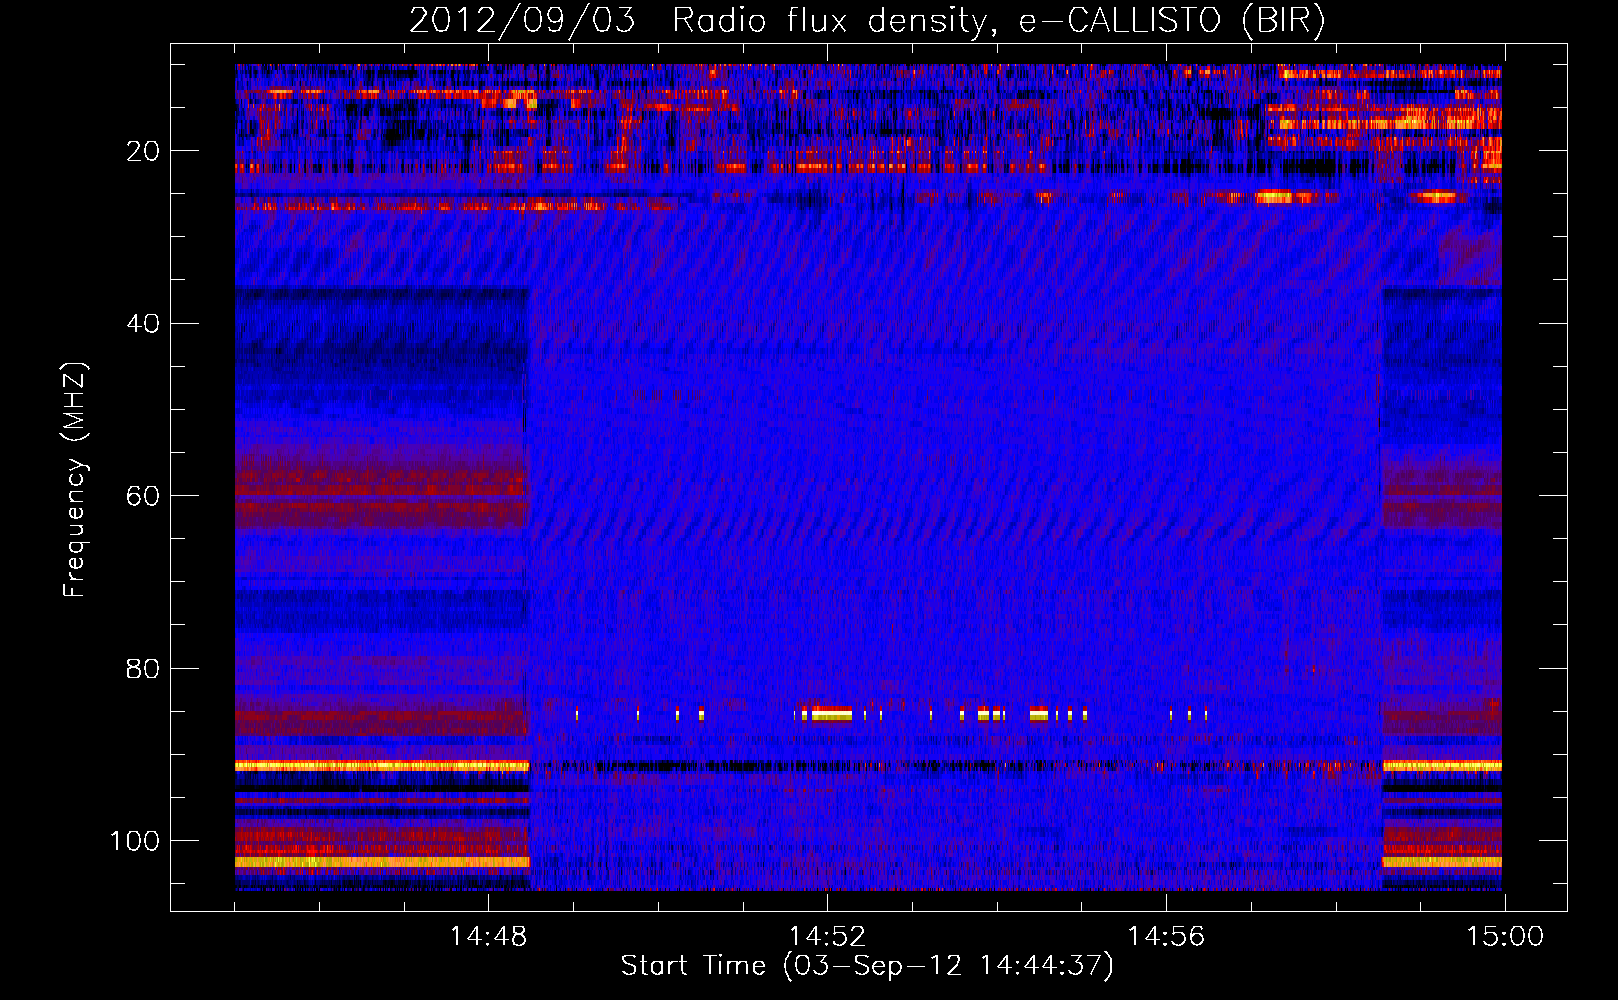The image size is (1618, 1000).
Task: Click the 14:56 time tick label
Action: [x=1166, y=937]
